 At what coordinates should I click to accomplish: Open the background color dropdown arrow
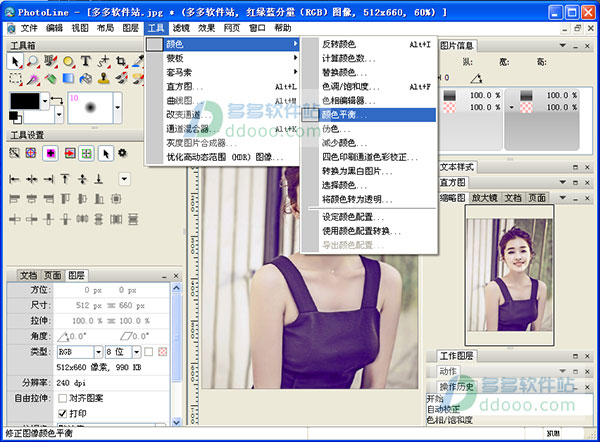pyautogui.click(x=59, y=114)
